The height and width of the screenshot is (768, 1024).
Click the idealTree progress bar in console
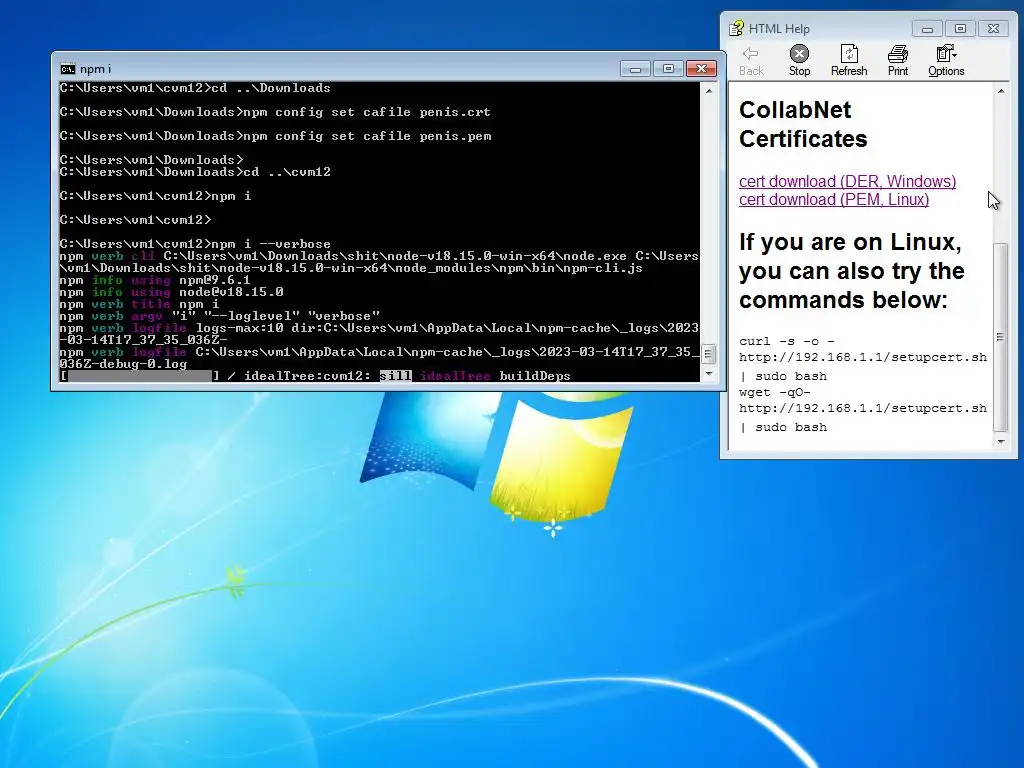coord(139,376)
